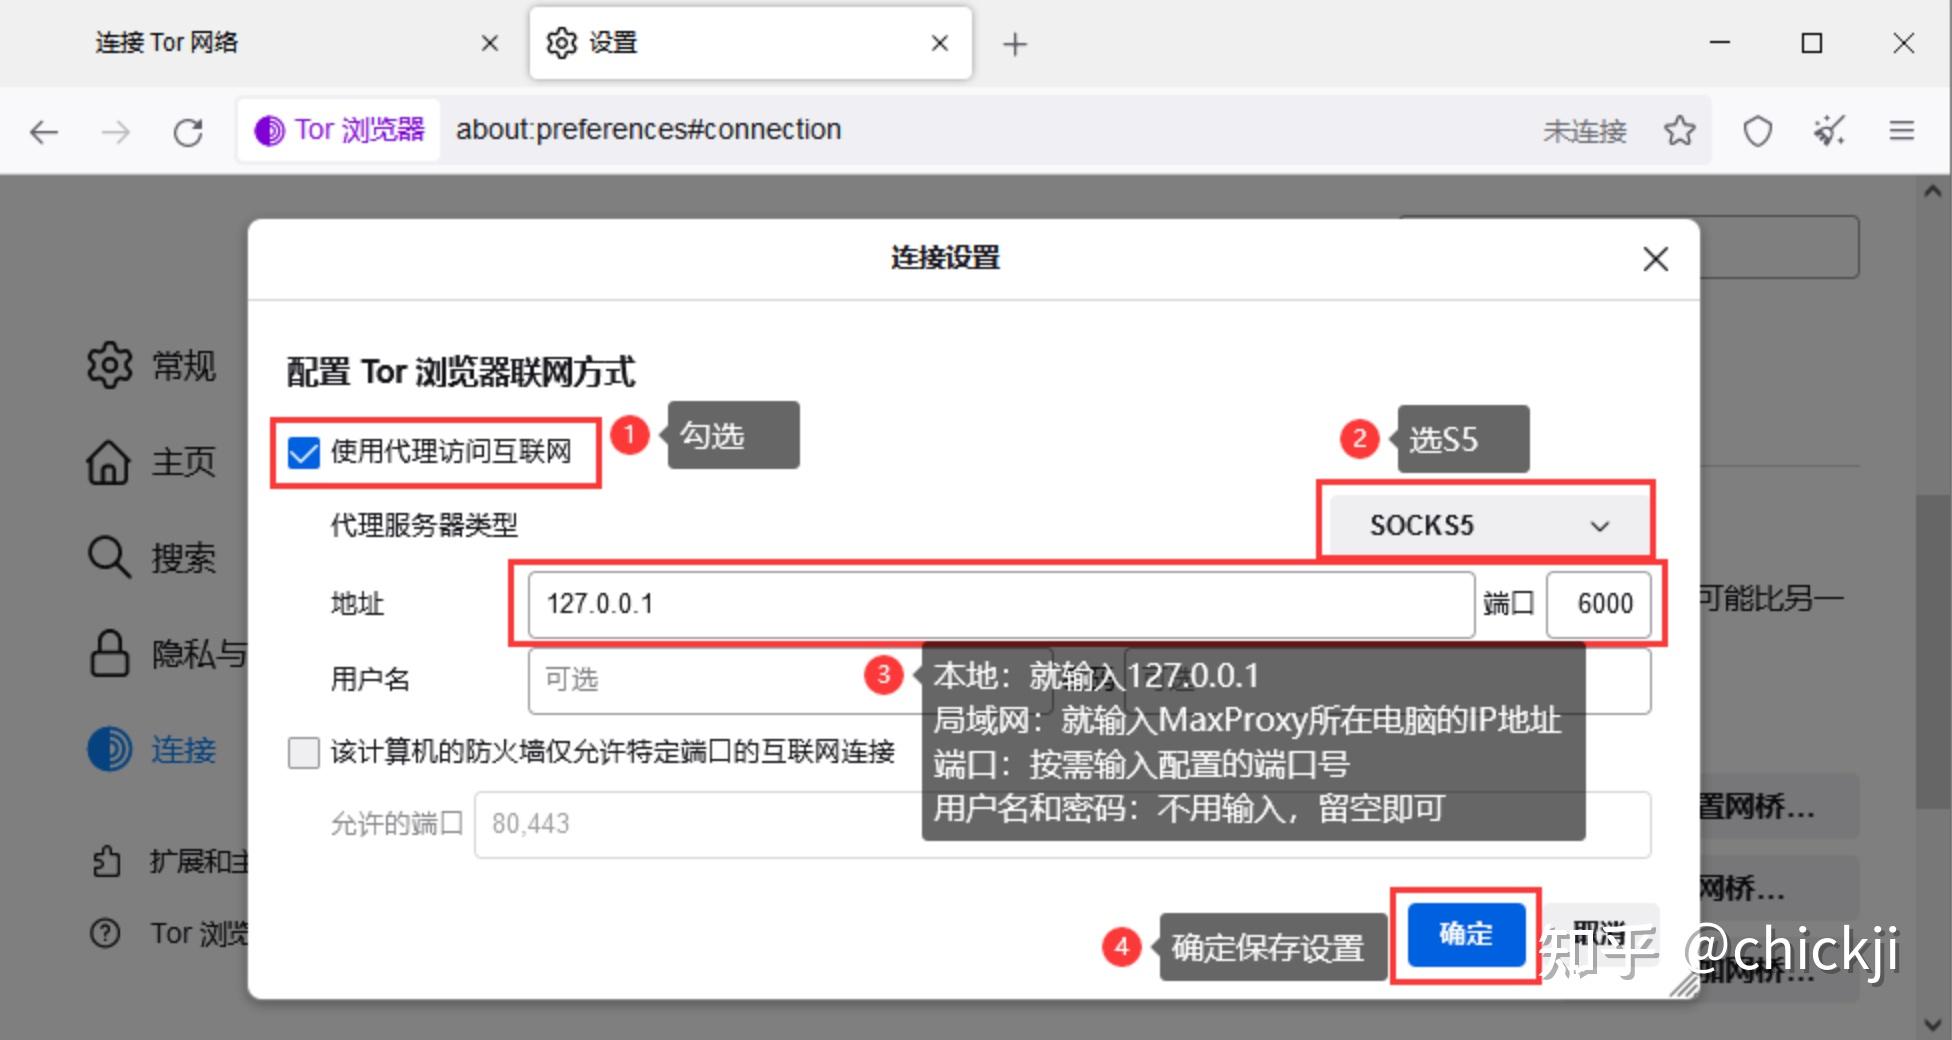This screenshot has width=1952, height=1040.
Task: Bookmark the page with the star icon
Action: coord(1680,130)
